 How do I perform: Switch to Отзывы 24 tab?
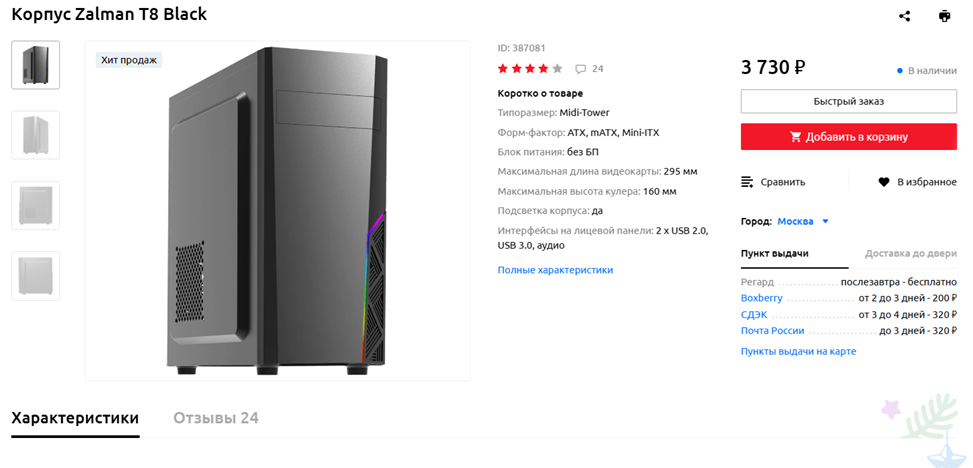coord(215,418)
